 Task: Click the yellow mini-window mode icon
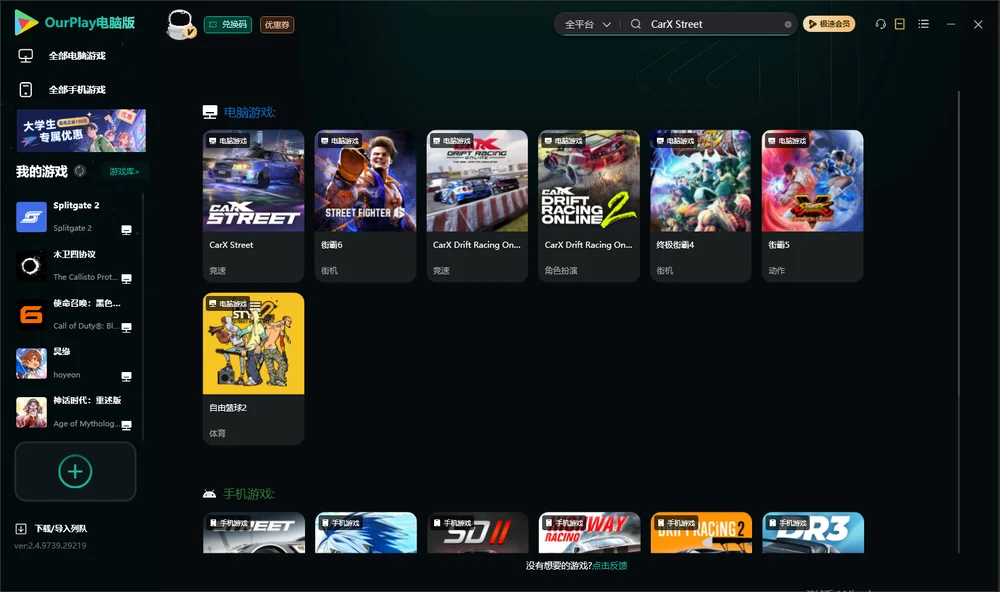[900, 24]
